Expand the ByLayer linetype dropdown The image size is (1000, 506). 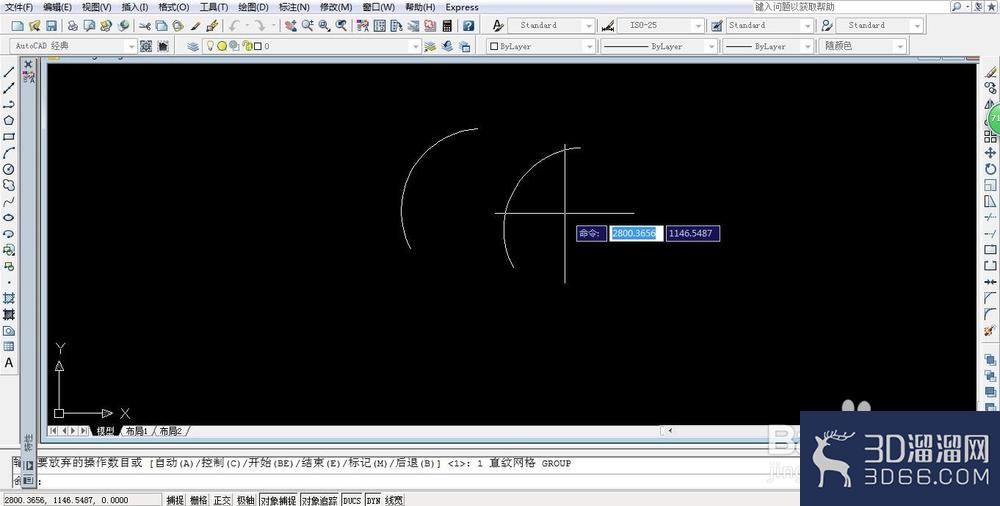tap(660, 47)
